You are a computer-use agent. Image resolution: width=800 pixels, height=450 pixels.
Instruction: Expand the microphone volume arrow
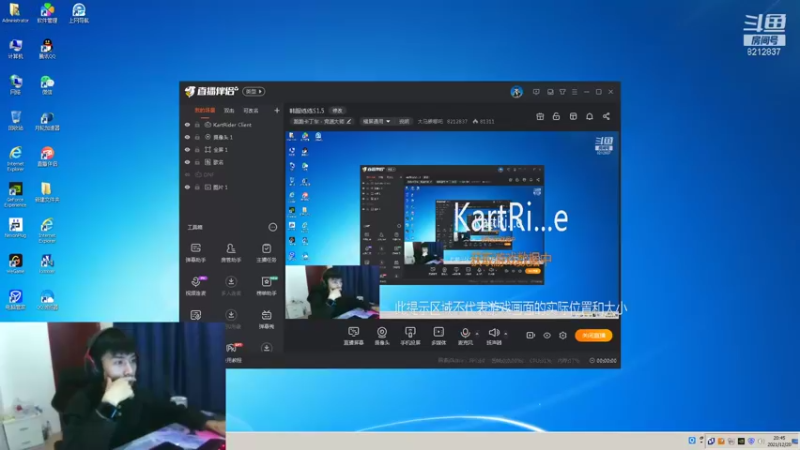(477, 334)
